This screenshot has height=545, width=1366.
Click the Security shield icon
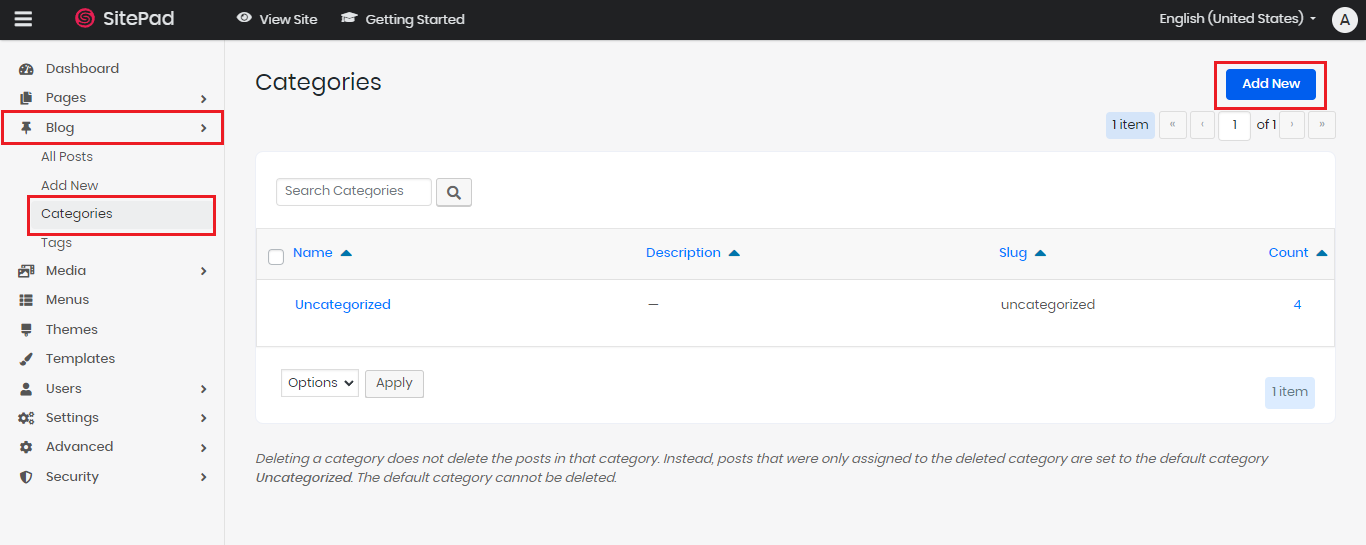[x=27, y=477]
